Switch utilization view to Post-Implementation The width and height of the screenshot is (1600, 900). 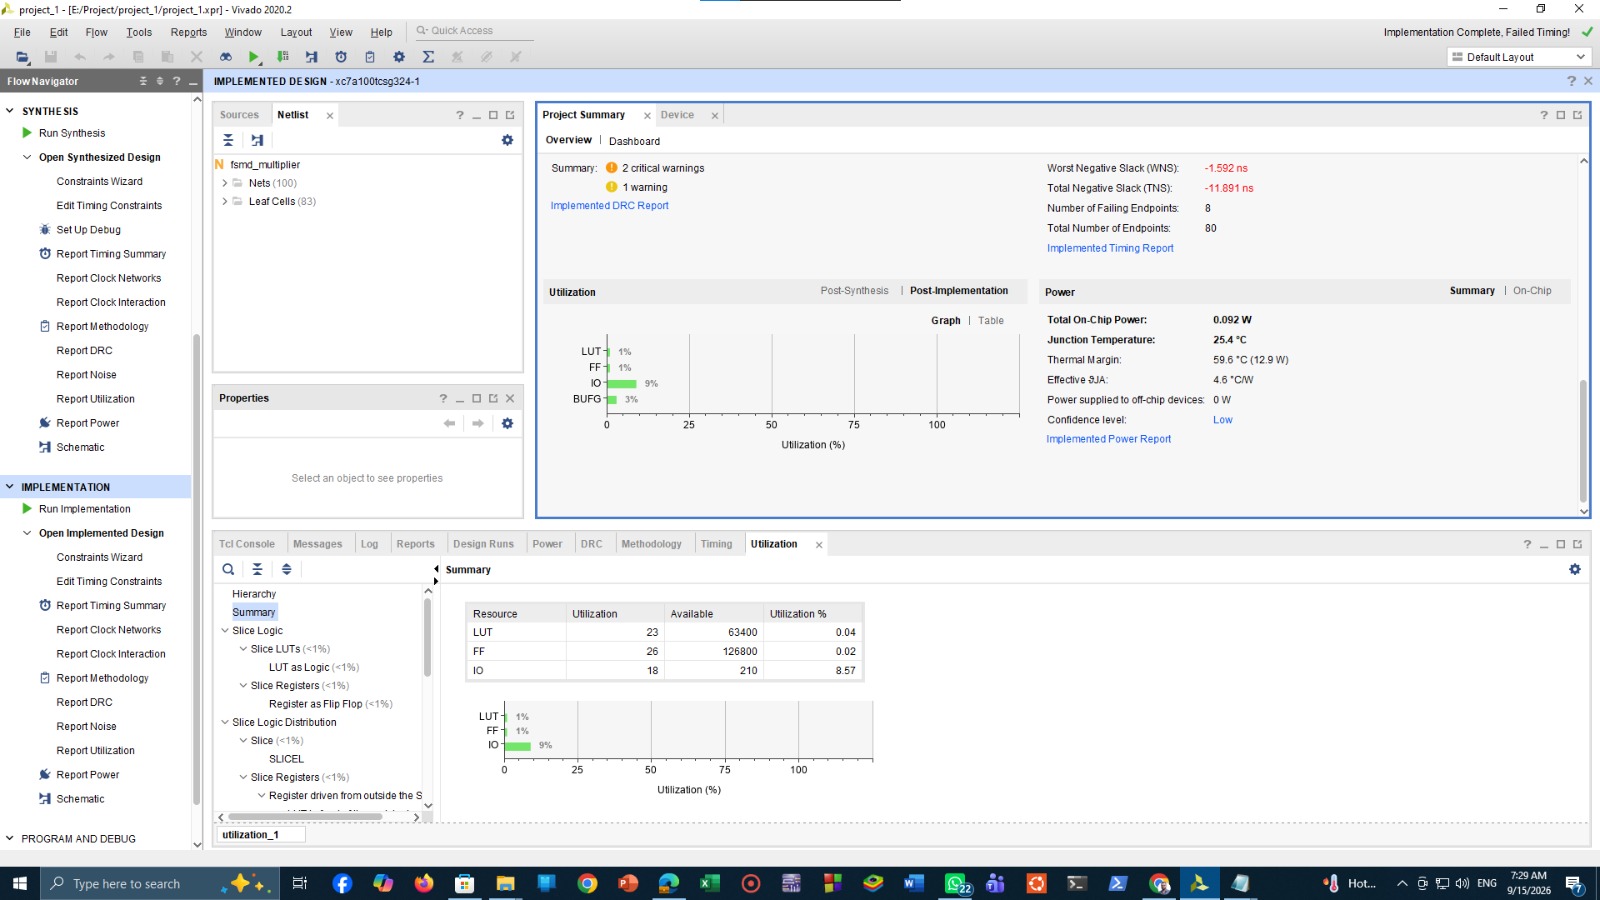click(x=959, y=291)
